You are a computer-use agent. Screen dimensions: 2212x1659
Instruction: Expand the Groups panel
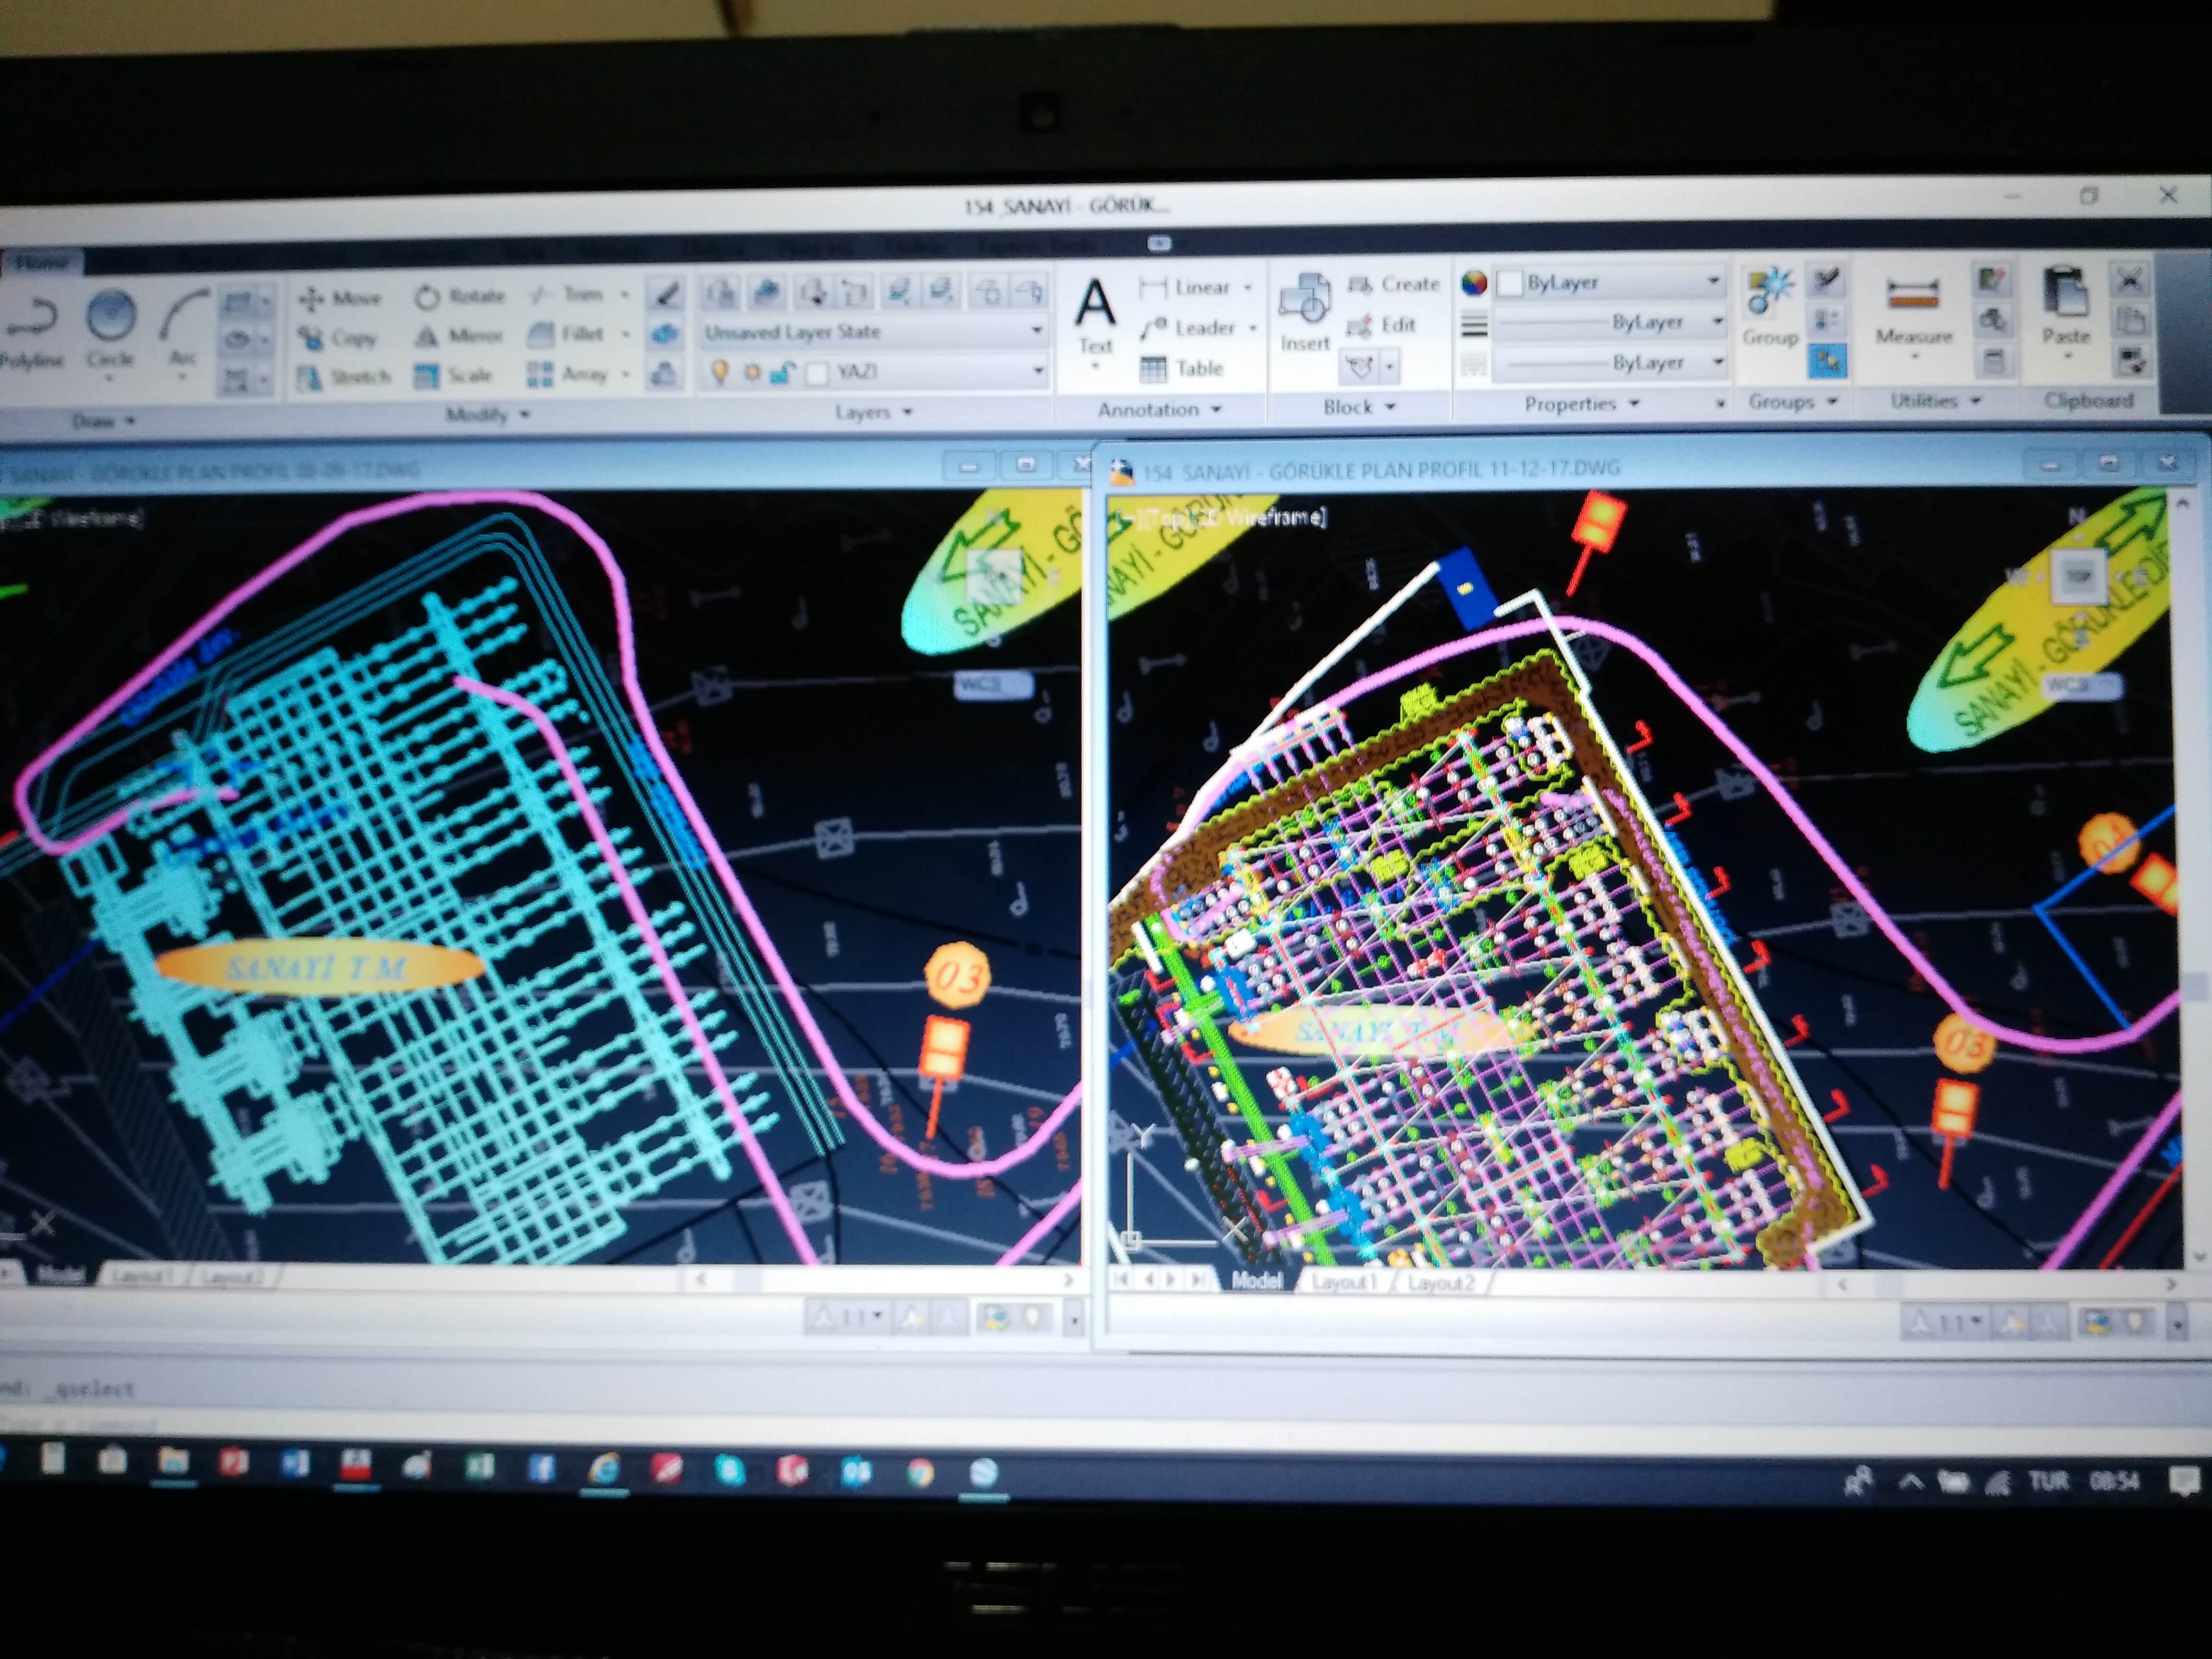pyautogui.click(x=1793, y=401)
